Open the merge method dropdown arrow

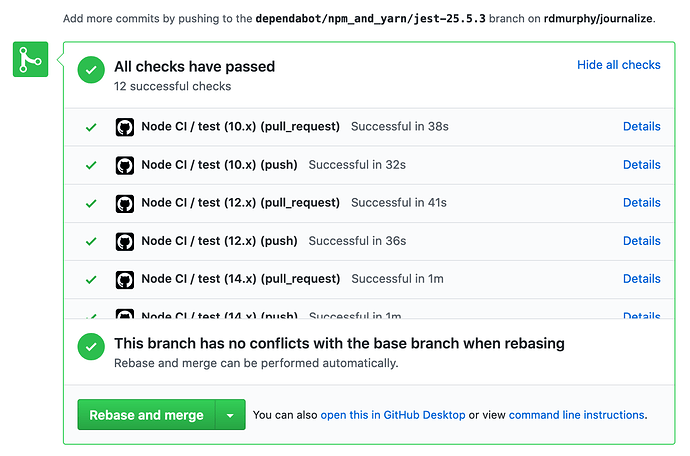(x=231, y=415)
